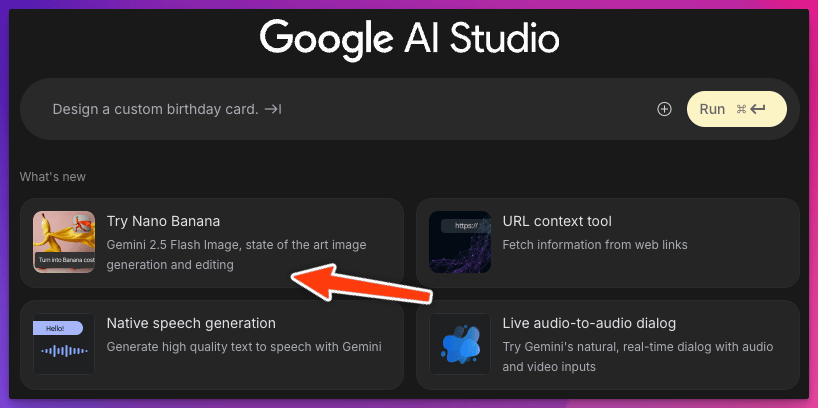Click the text 'Gemini 2.5 Flash Image, state of the art image'
This screenshot has height=408, width=818.
[x=236, y=245]
